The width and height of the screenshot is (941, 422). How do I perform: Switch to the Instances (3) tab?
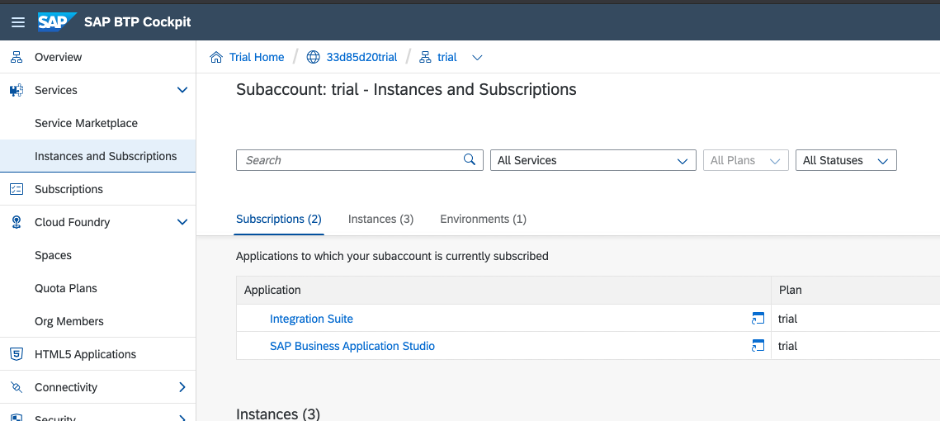click(380, 219)
